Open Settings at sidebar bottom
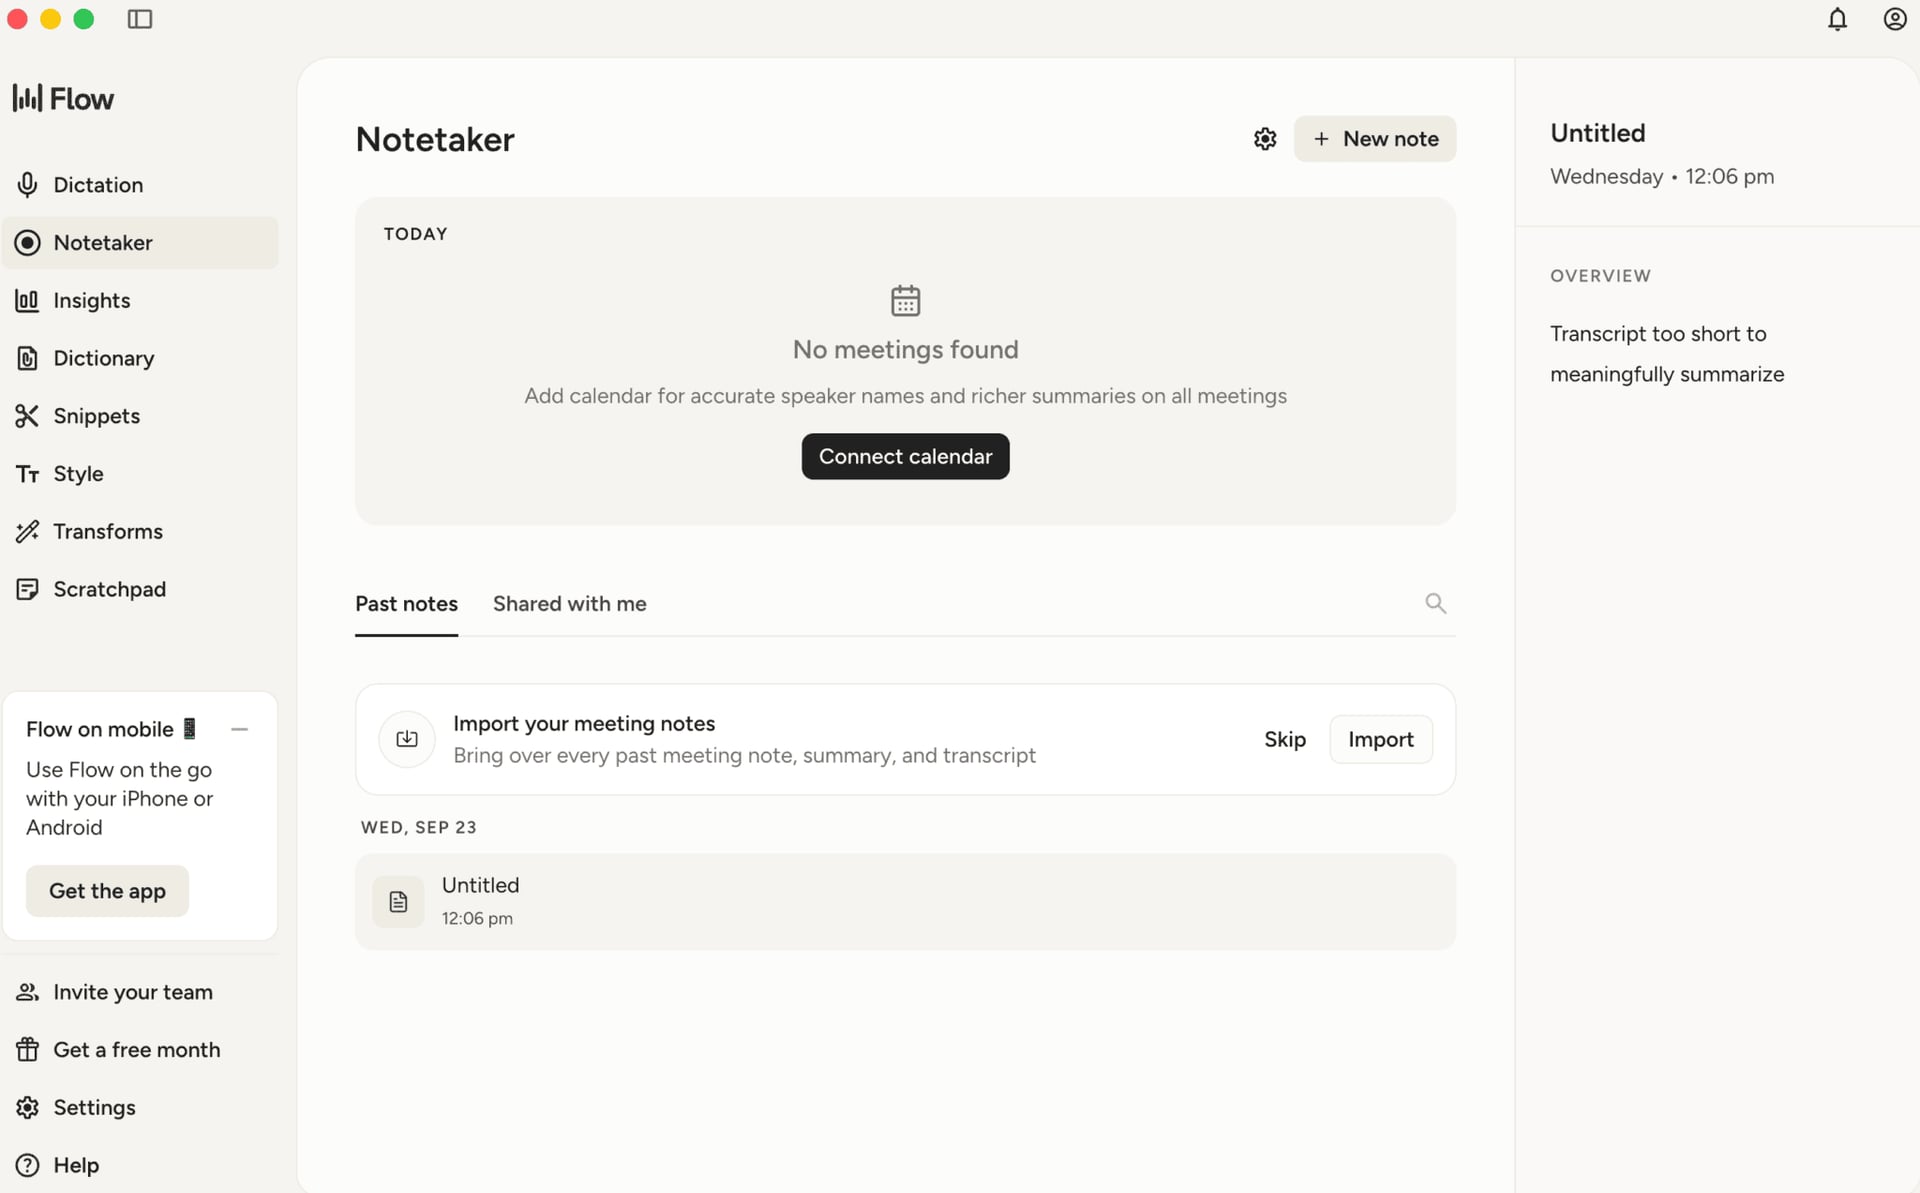This screenshot has width=1920, height=1193. click(x=140, y=1108)
